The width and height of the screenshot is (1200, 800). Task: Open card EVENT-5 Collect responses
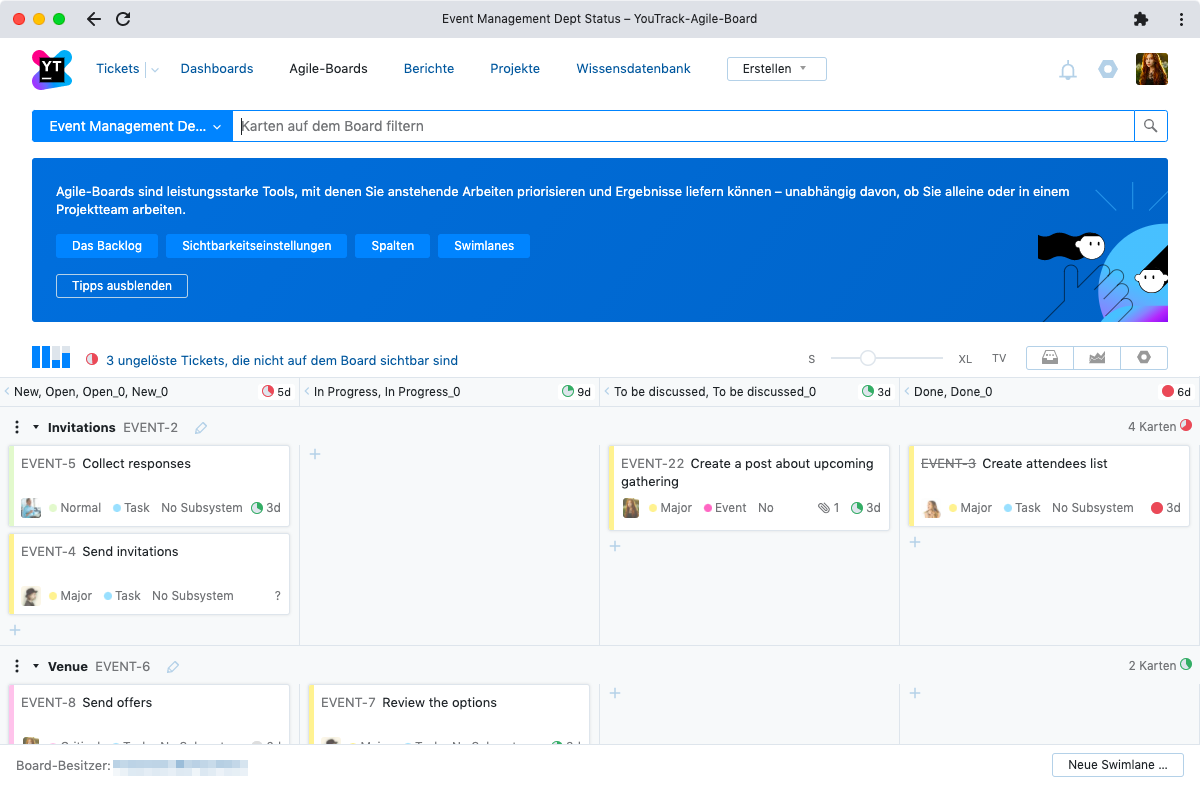point(150,486)
